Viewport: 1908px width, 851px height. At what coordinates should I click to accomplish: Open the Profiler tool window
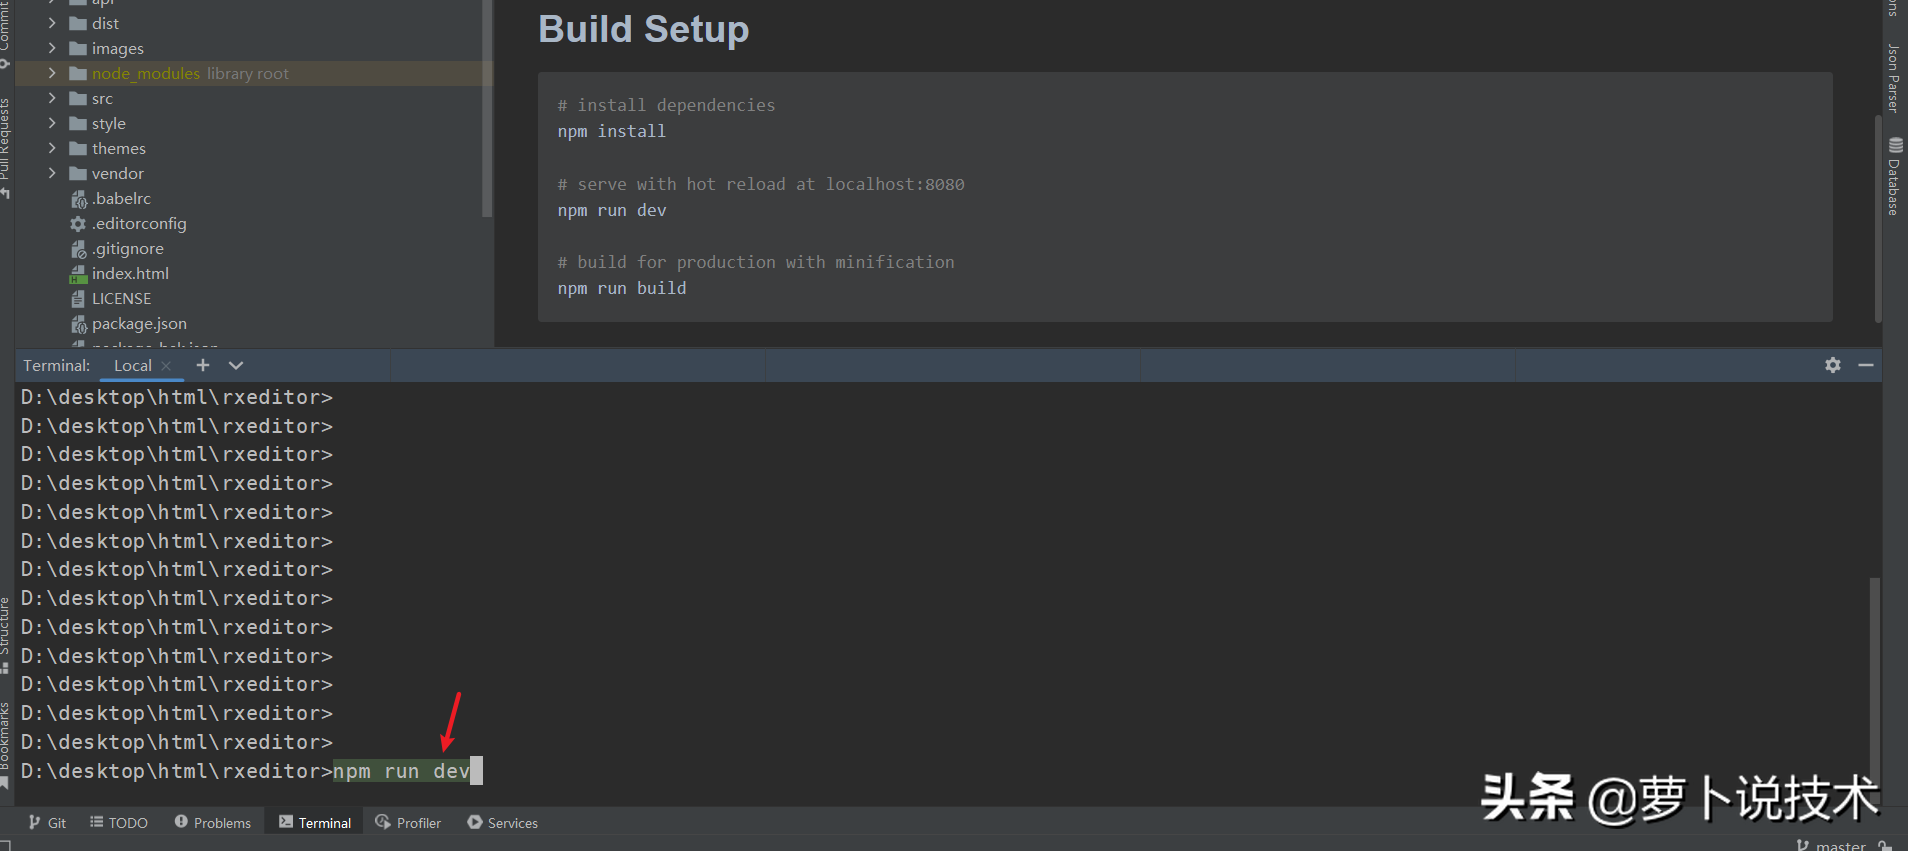coord(408,822)
